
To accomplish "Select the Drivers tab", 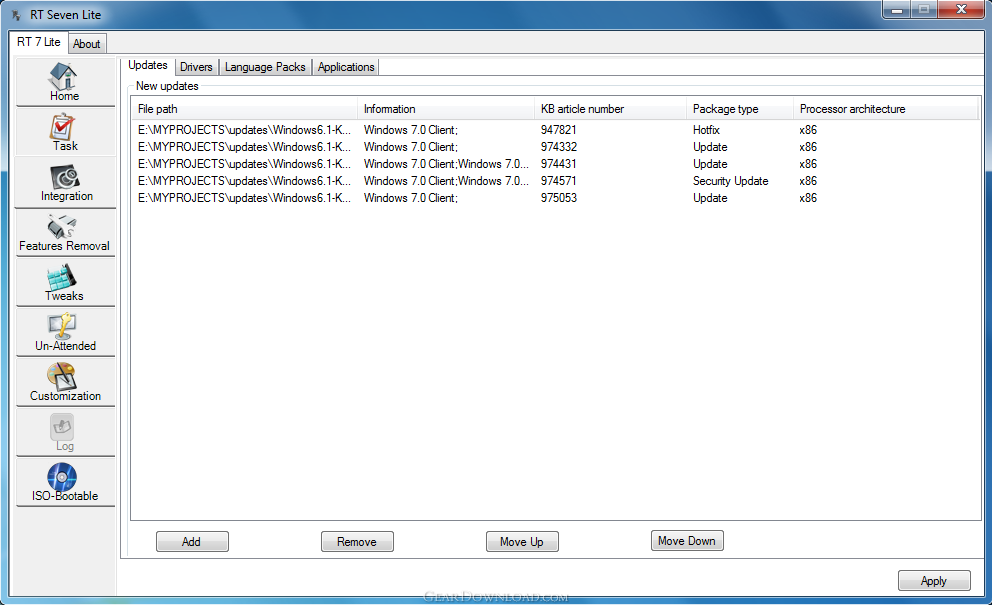I will pyautogui.click(x=196, y=67).
